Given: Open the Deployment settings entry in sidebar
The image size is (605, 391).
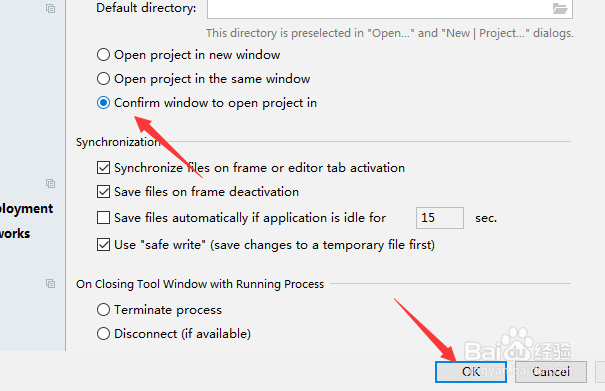Looking at the screenshot, I should (26, 209).
